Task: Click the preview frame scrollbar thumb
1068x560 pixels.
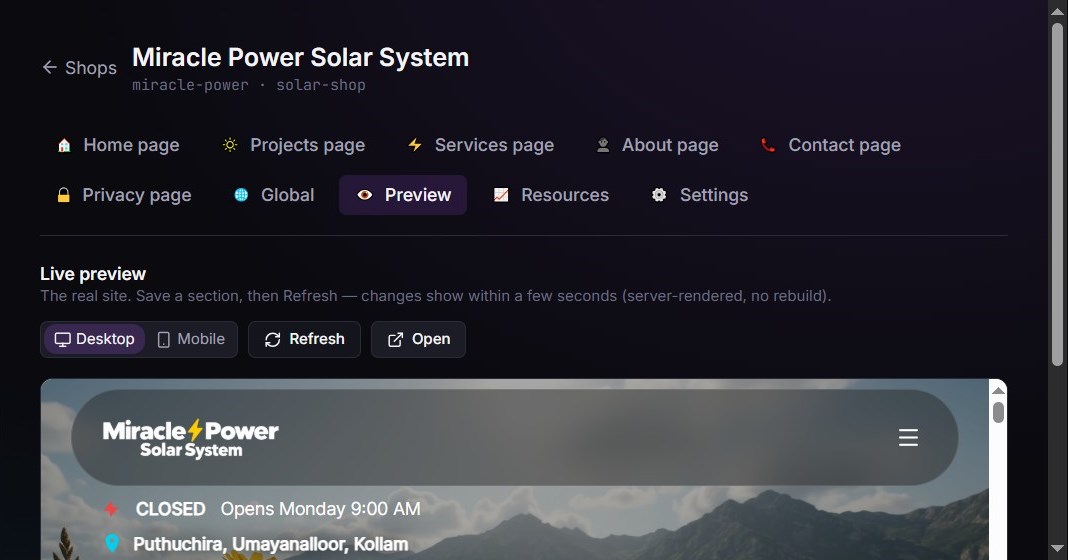Action: point(998,412)
